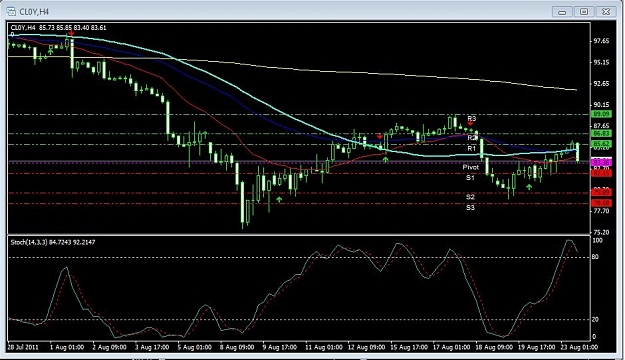This screenshot has width=625, height=360.
Task: Click the 75.20 price axis value
Action: (x=601, y=232)
